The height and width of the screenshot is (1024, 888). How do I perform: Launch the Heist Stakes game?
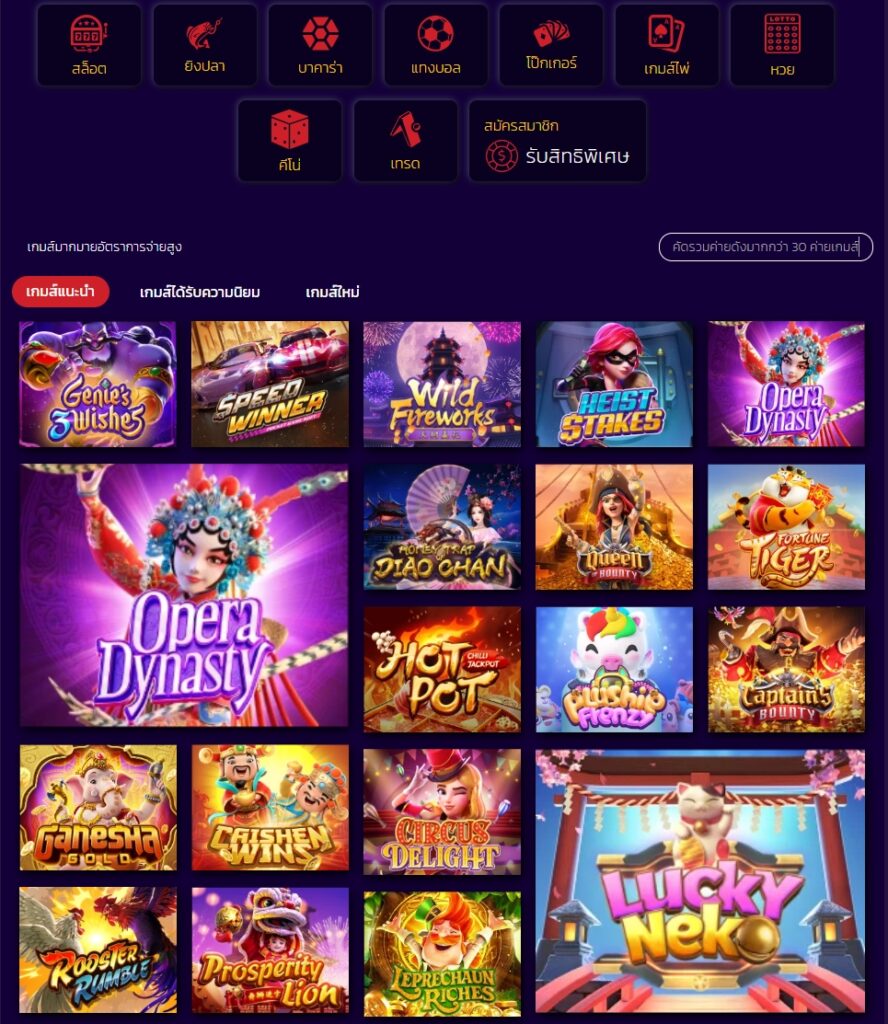[614, 384]
